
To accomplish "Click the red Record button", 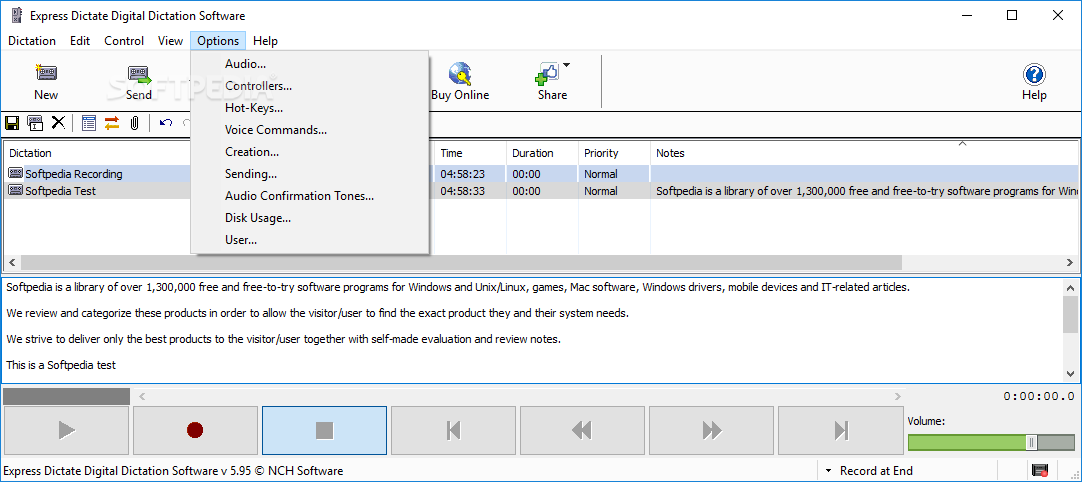I will (x=195, y=431).
